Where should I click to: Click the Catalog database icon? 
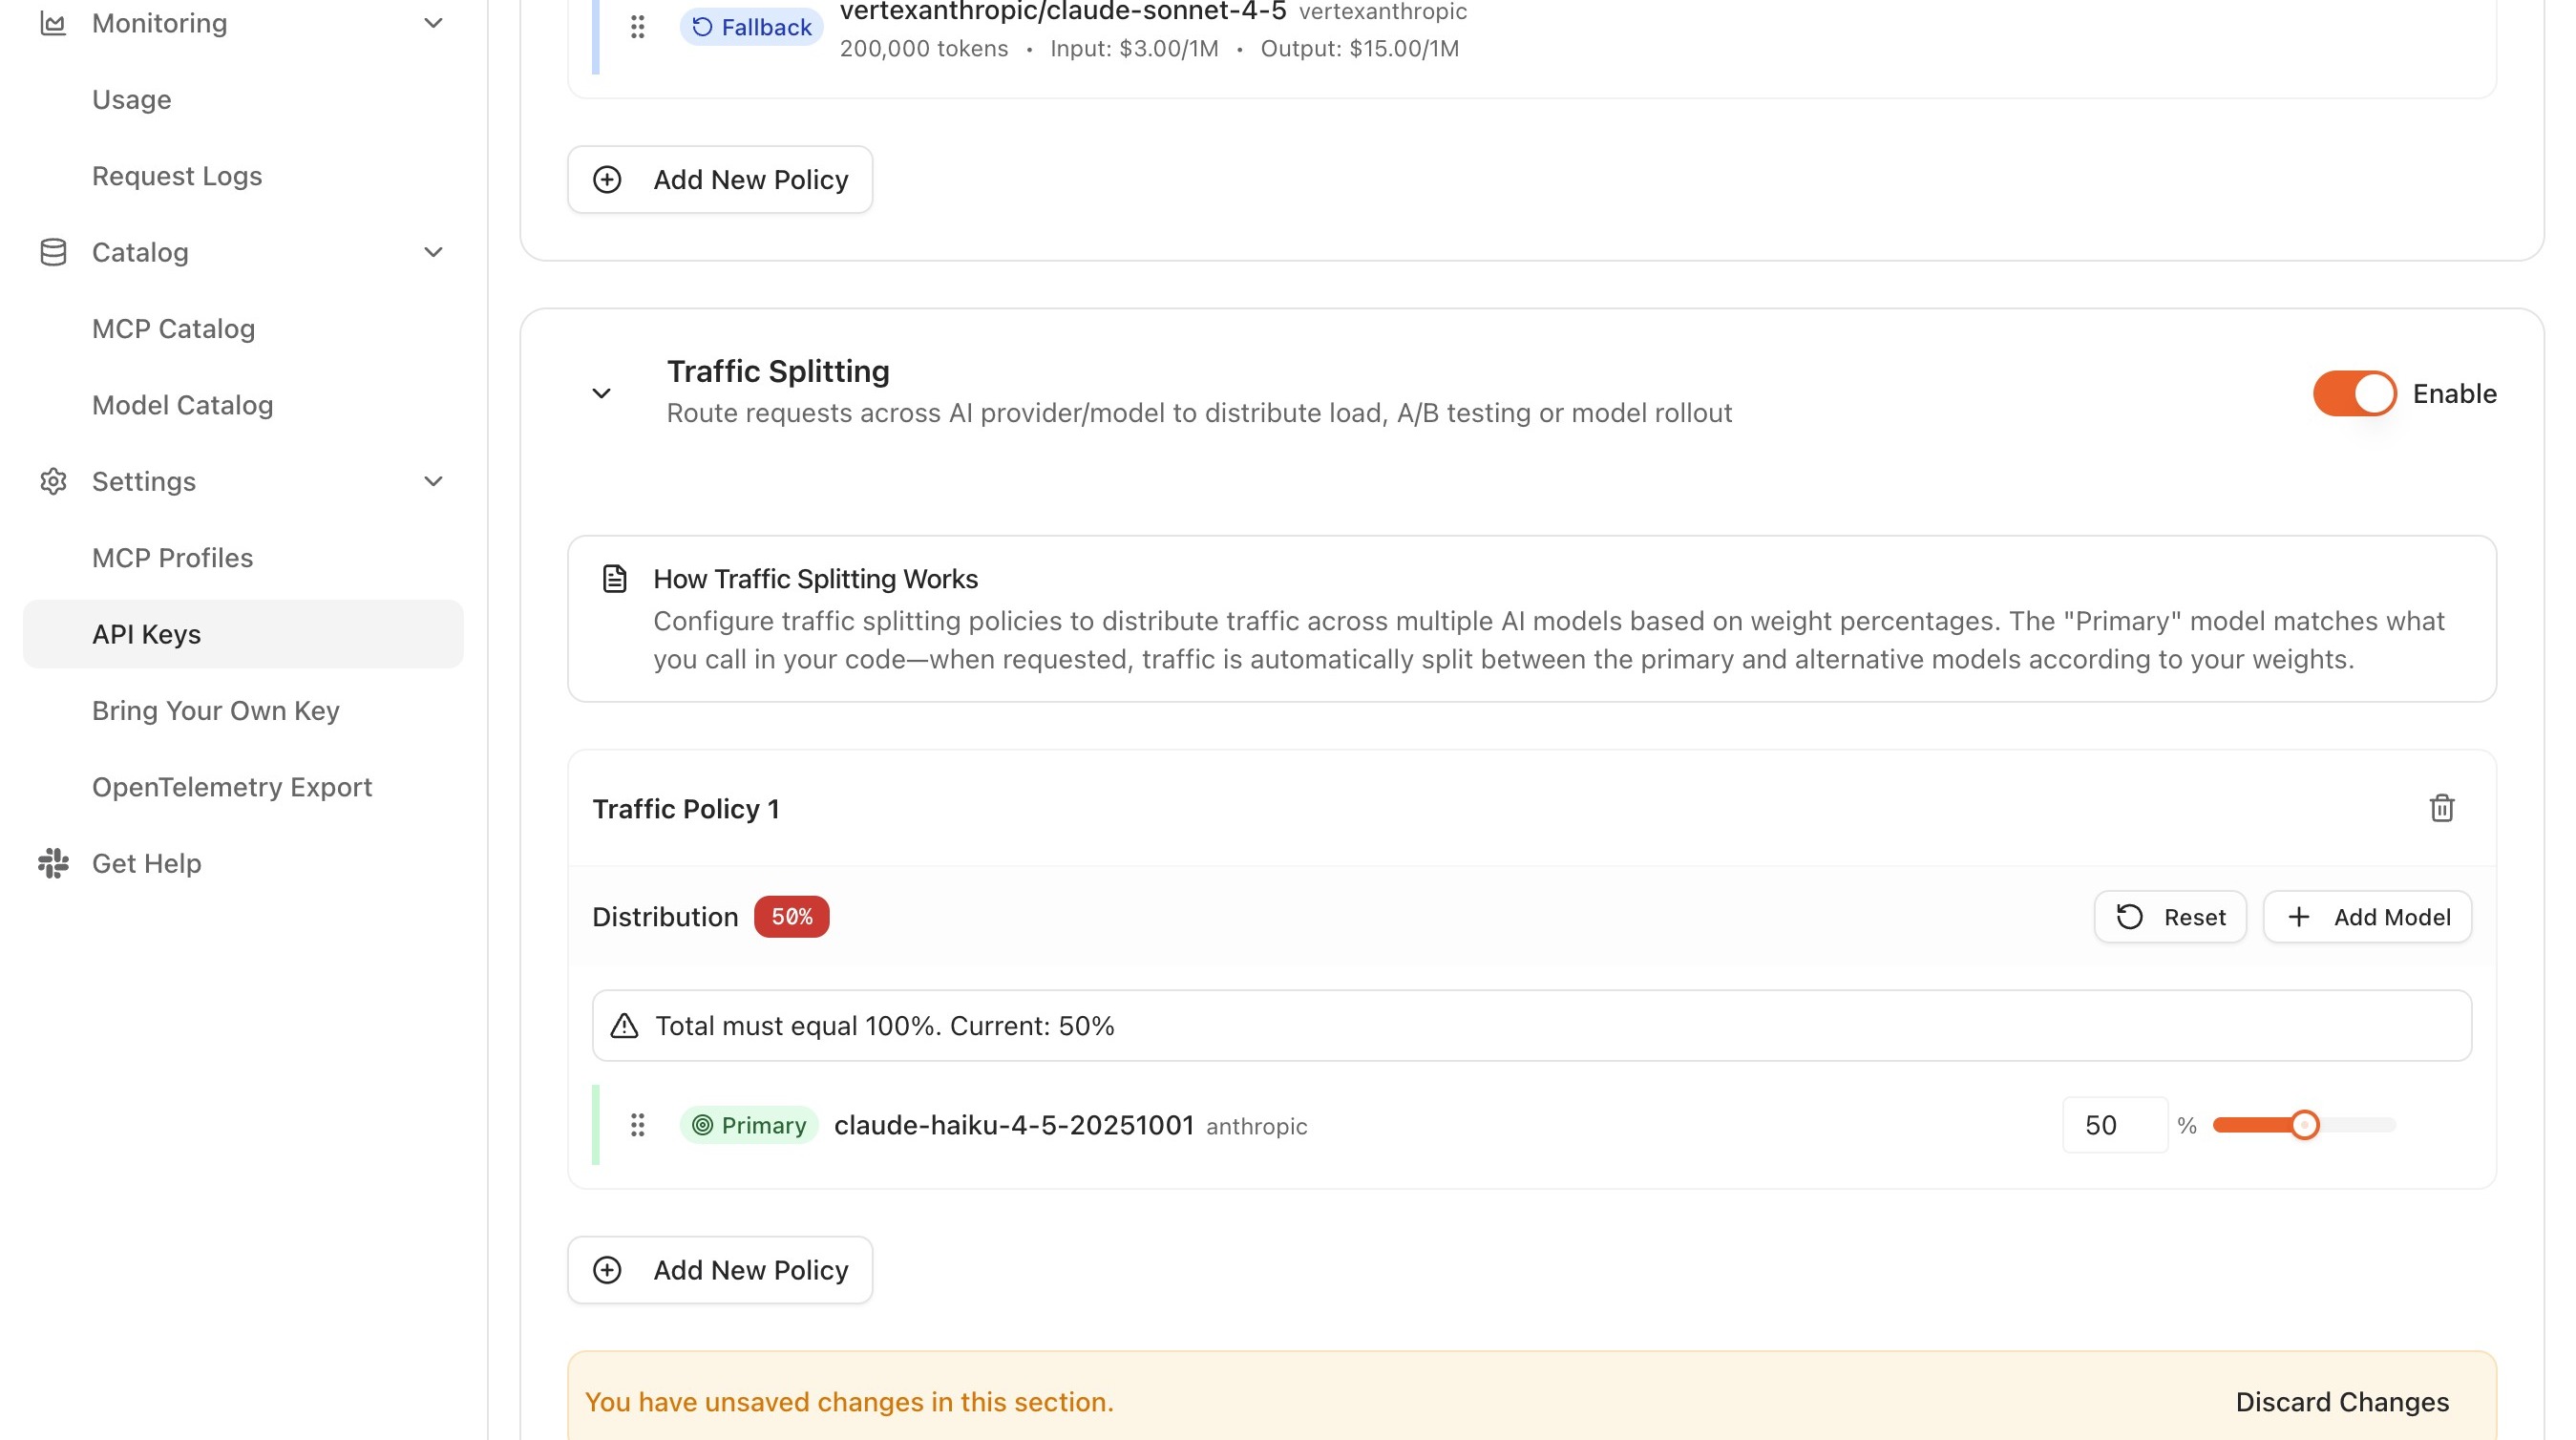[53, 252]
